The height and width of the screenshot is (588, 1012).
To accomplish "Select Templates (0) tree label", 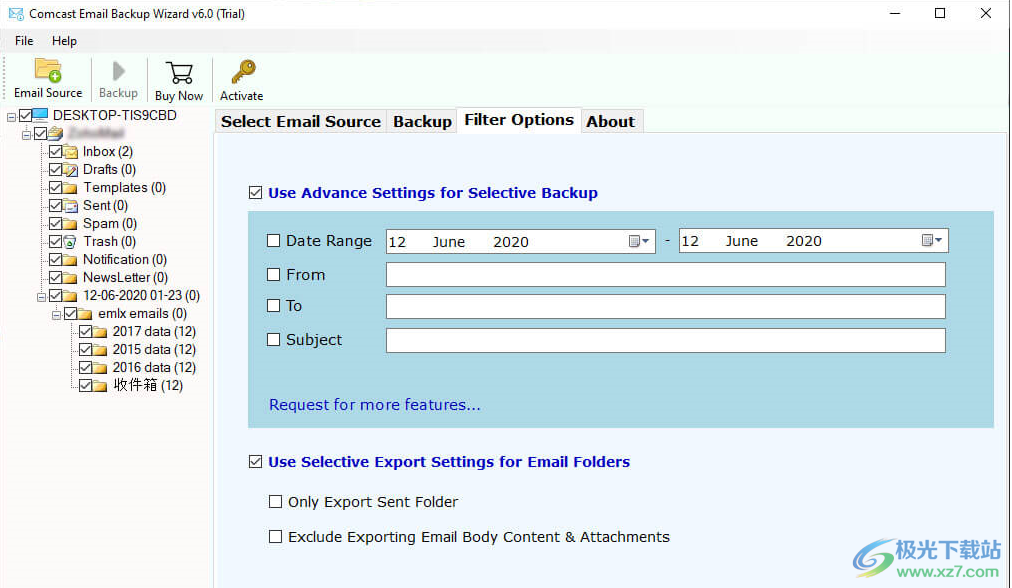I will click(x=125, y=187).
